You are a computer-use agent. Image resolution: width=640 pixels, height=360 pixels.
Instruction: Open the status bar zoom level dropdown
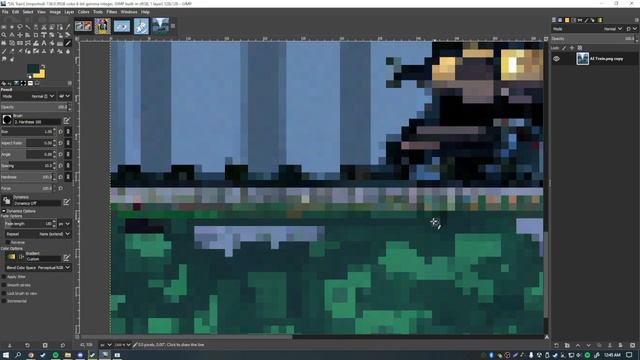click(122, 345)
